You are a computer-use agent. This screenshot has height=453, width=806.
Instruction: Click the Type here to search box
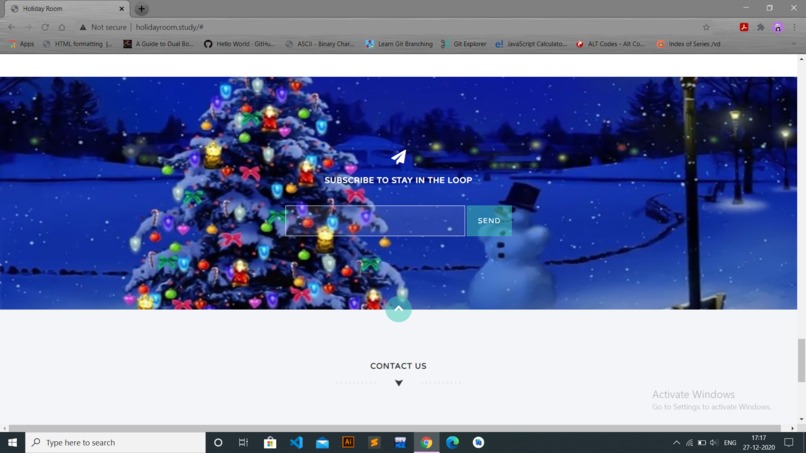(x=116, y=442)
